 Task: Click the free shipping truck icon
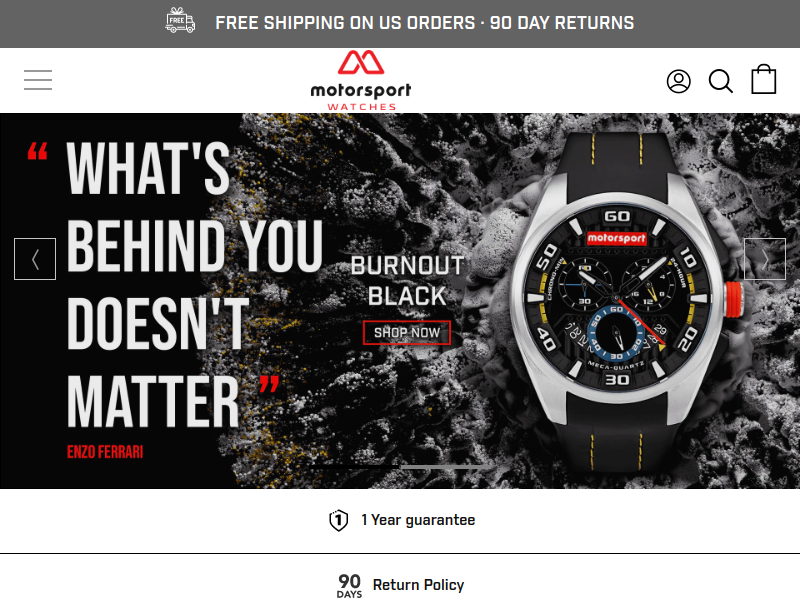(x=180, y=20)
